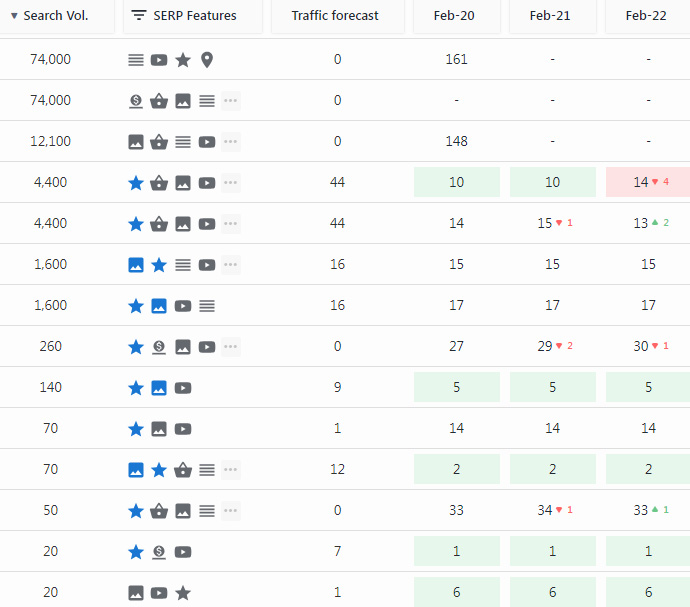Screen dimensions: 690x607
Task: Click the video icon in the 12,100 row
Action: click(x=207, y=142)
